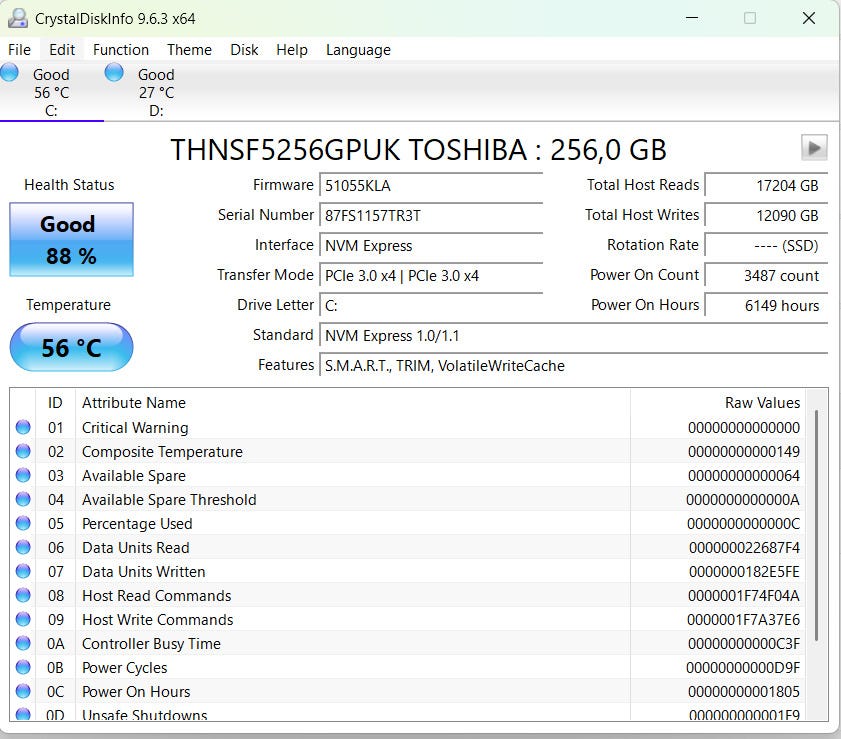This screenshot has width=841, height=739.
Task: Open the Disk menu
Action: (x=244, y=50)
